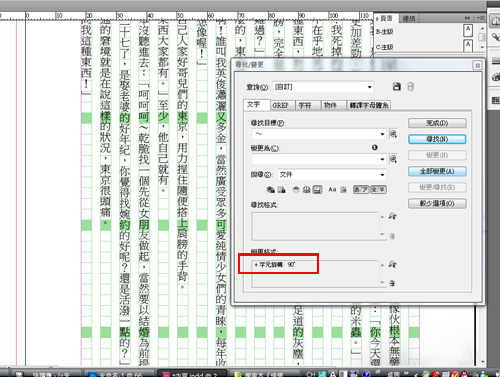Toggle case sensitive Aa option
The width and height of the screenshot is (500, 377).
332,190
